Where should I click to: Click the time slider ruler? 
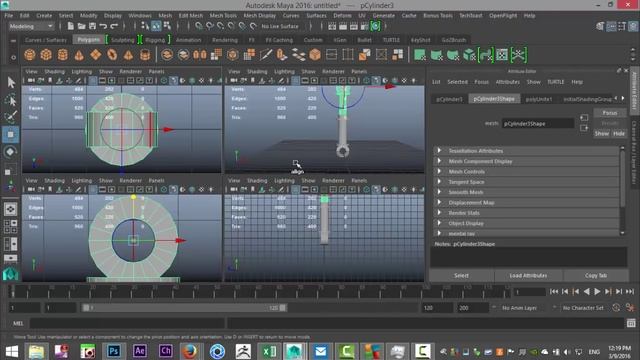pyautogui.click(x=260, y=291)
